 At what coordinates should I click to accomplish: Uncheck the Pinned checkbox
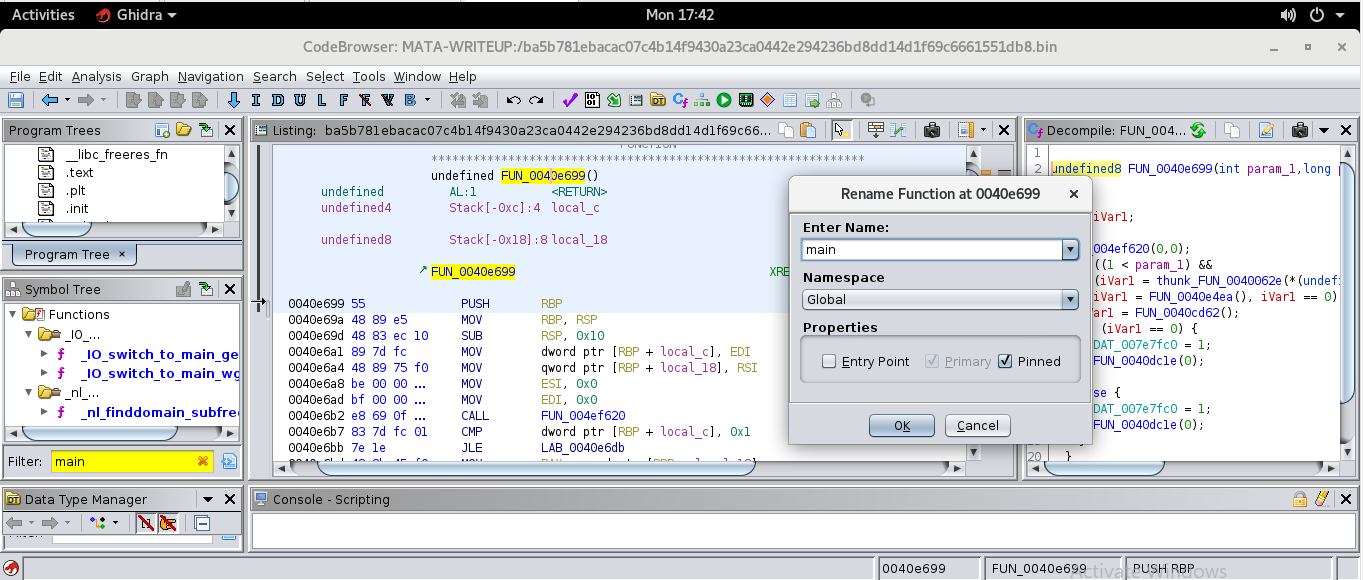(x=1005, y=362)
